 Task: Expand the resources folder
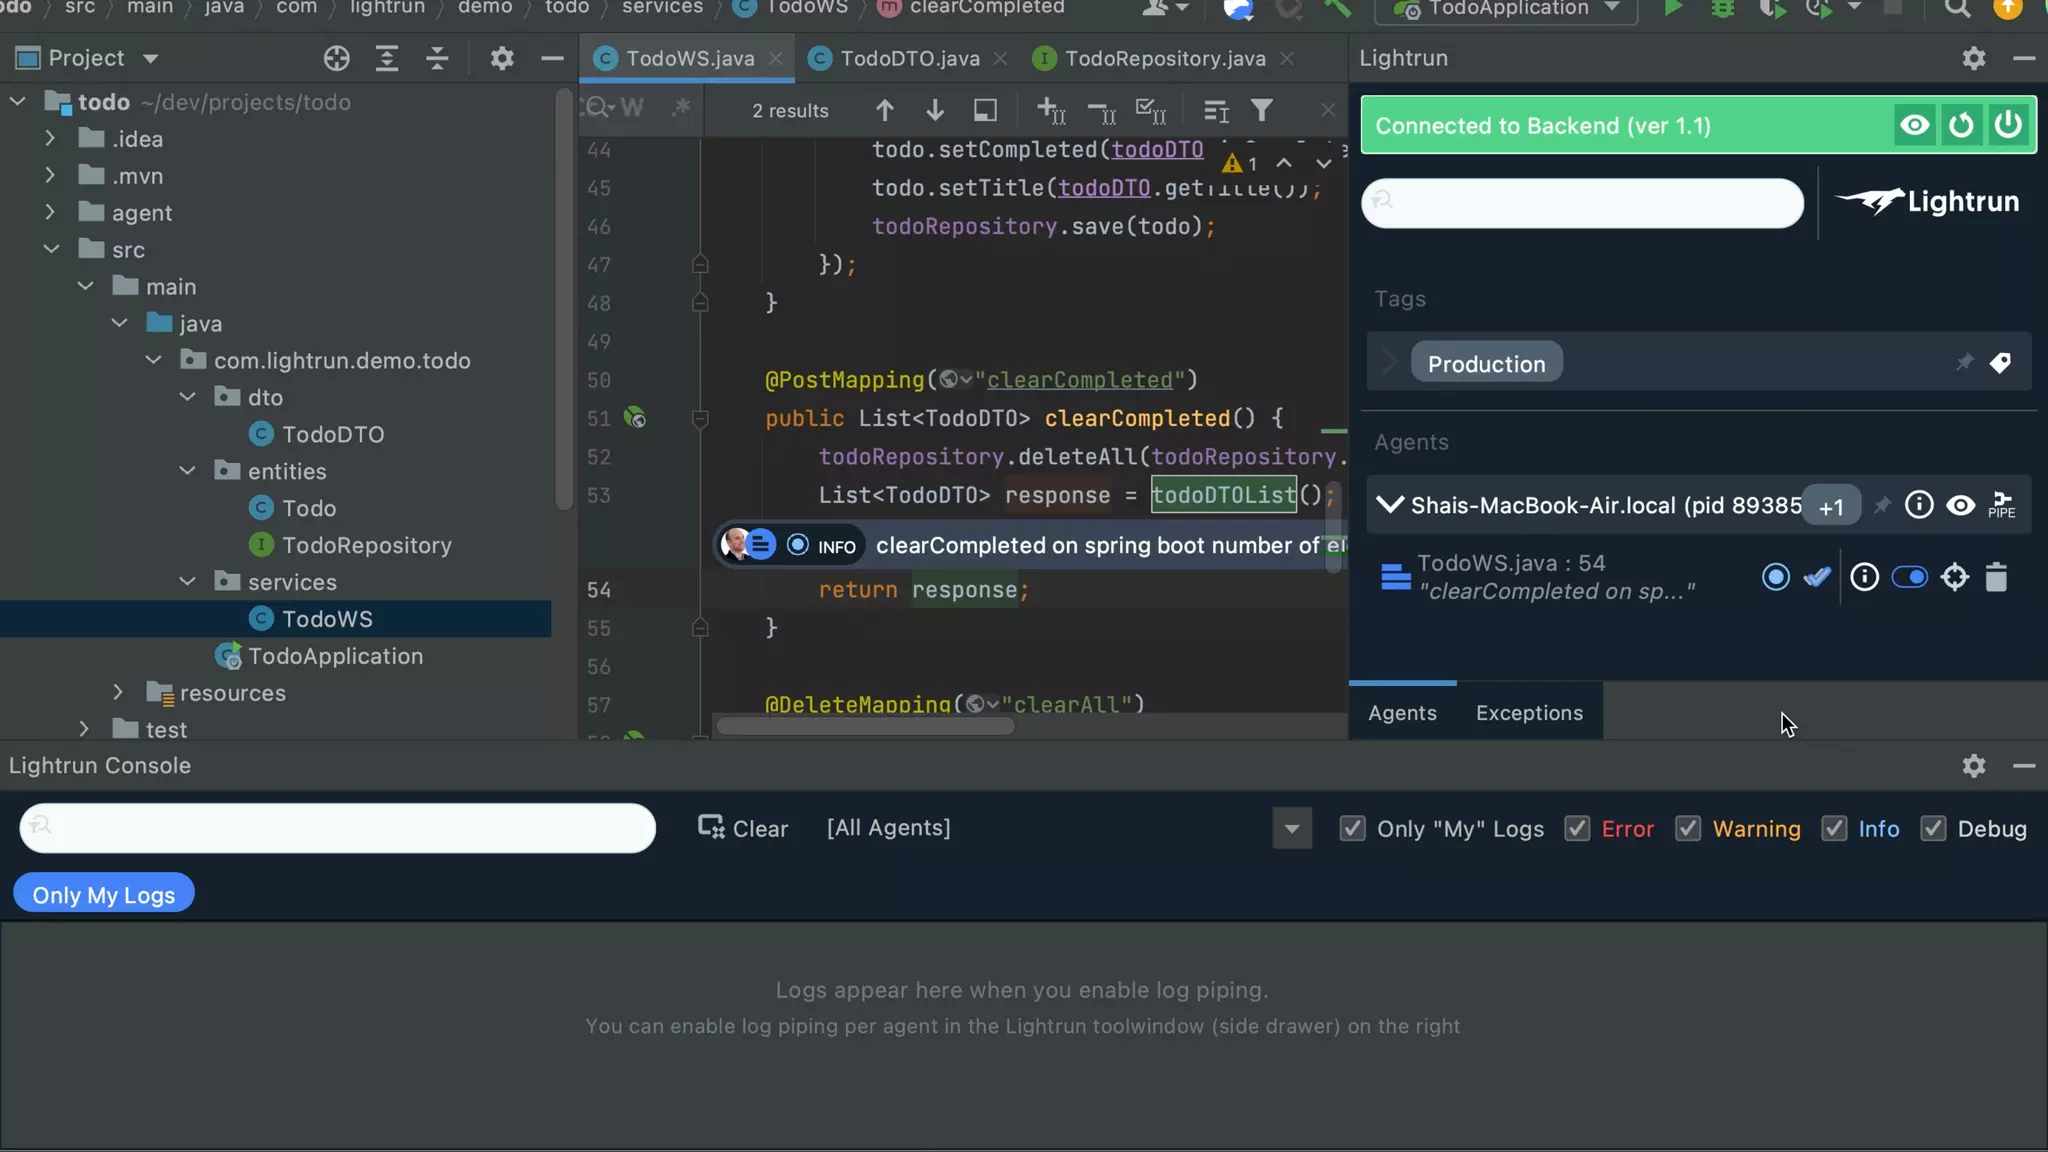pyautogui.click(x=118, y=693)
